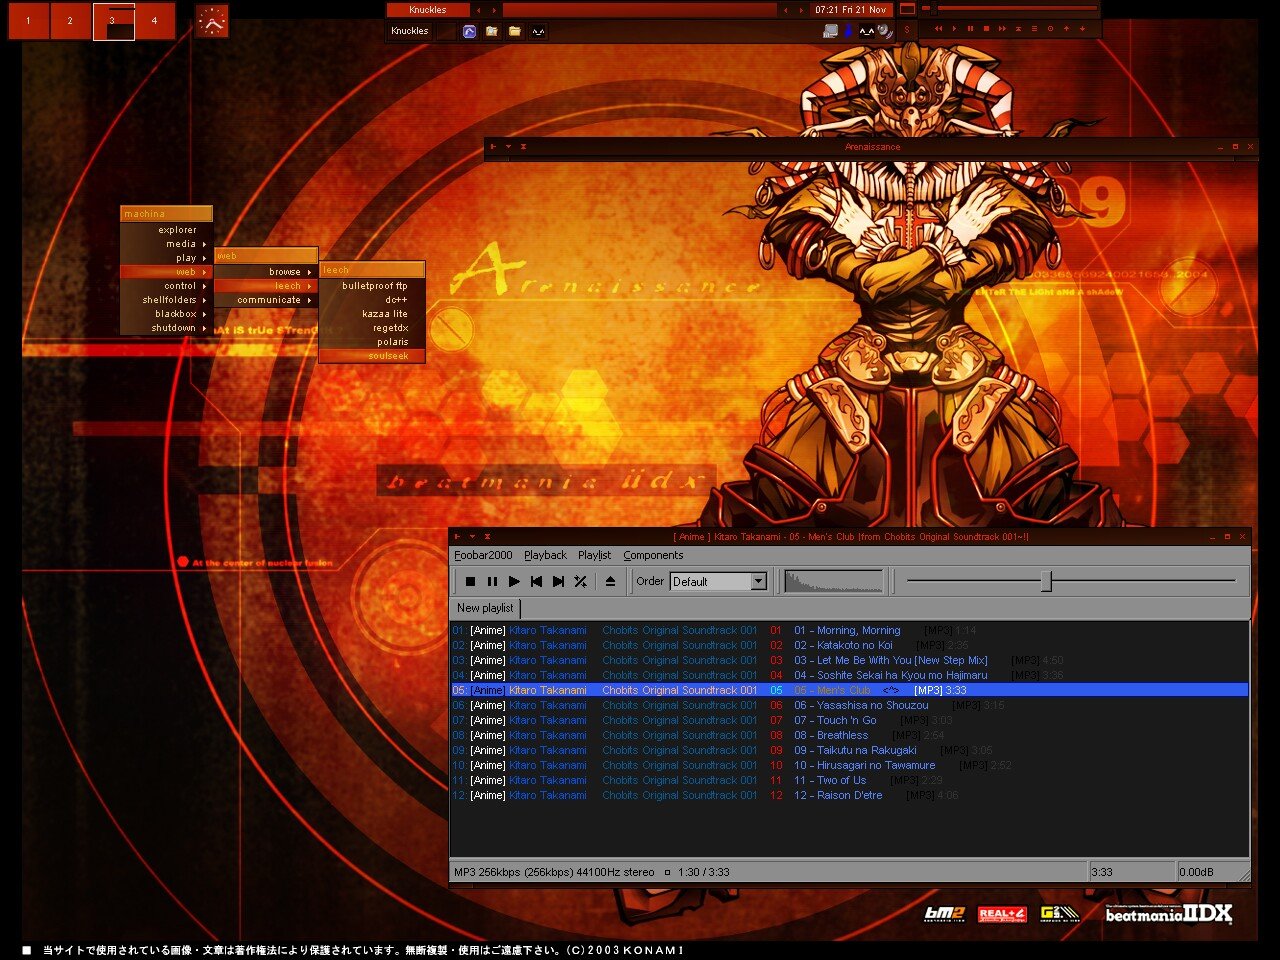Click the Foobar2000 spectrum visualization panel
This screenshot has height=960, width=1280.
[x=834, y=581]
